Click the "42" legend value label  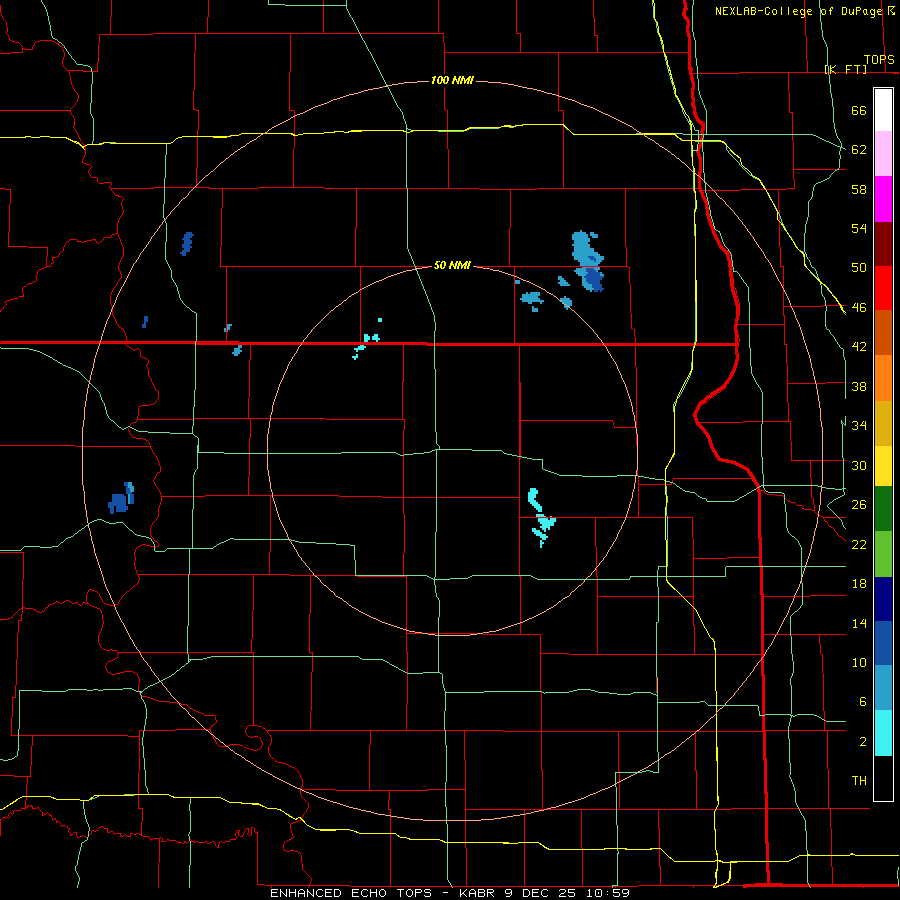tap(859, 347)
